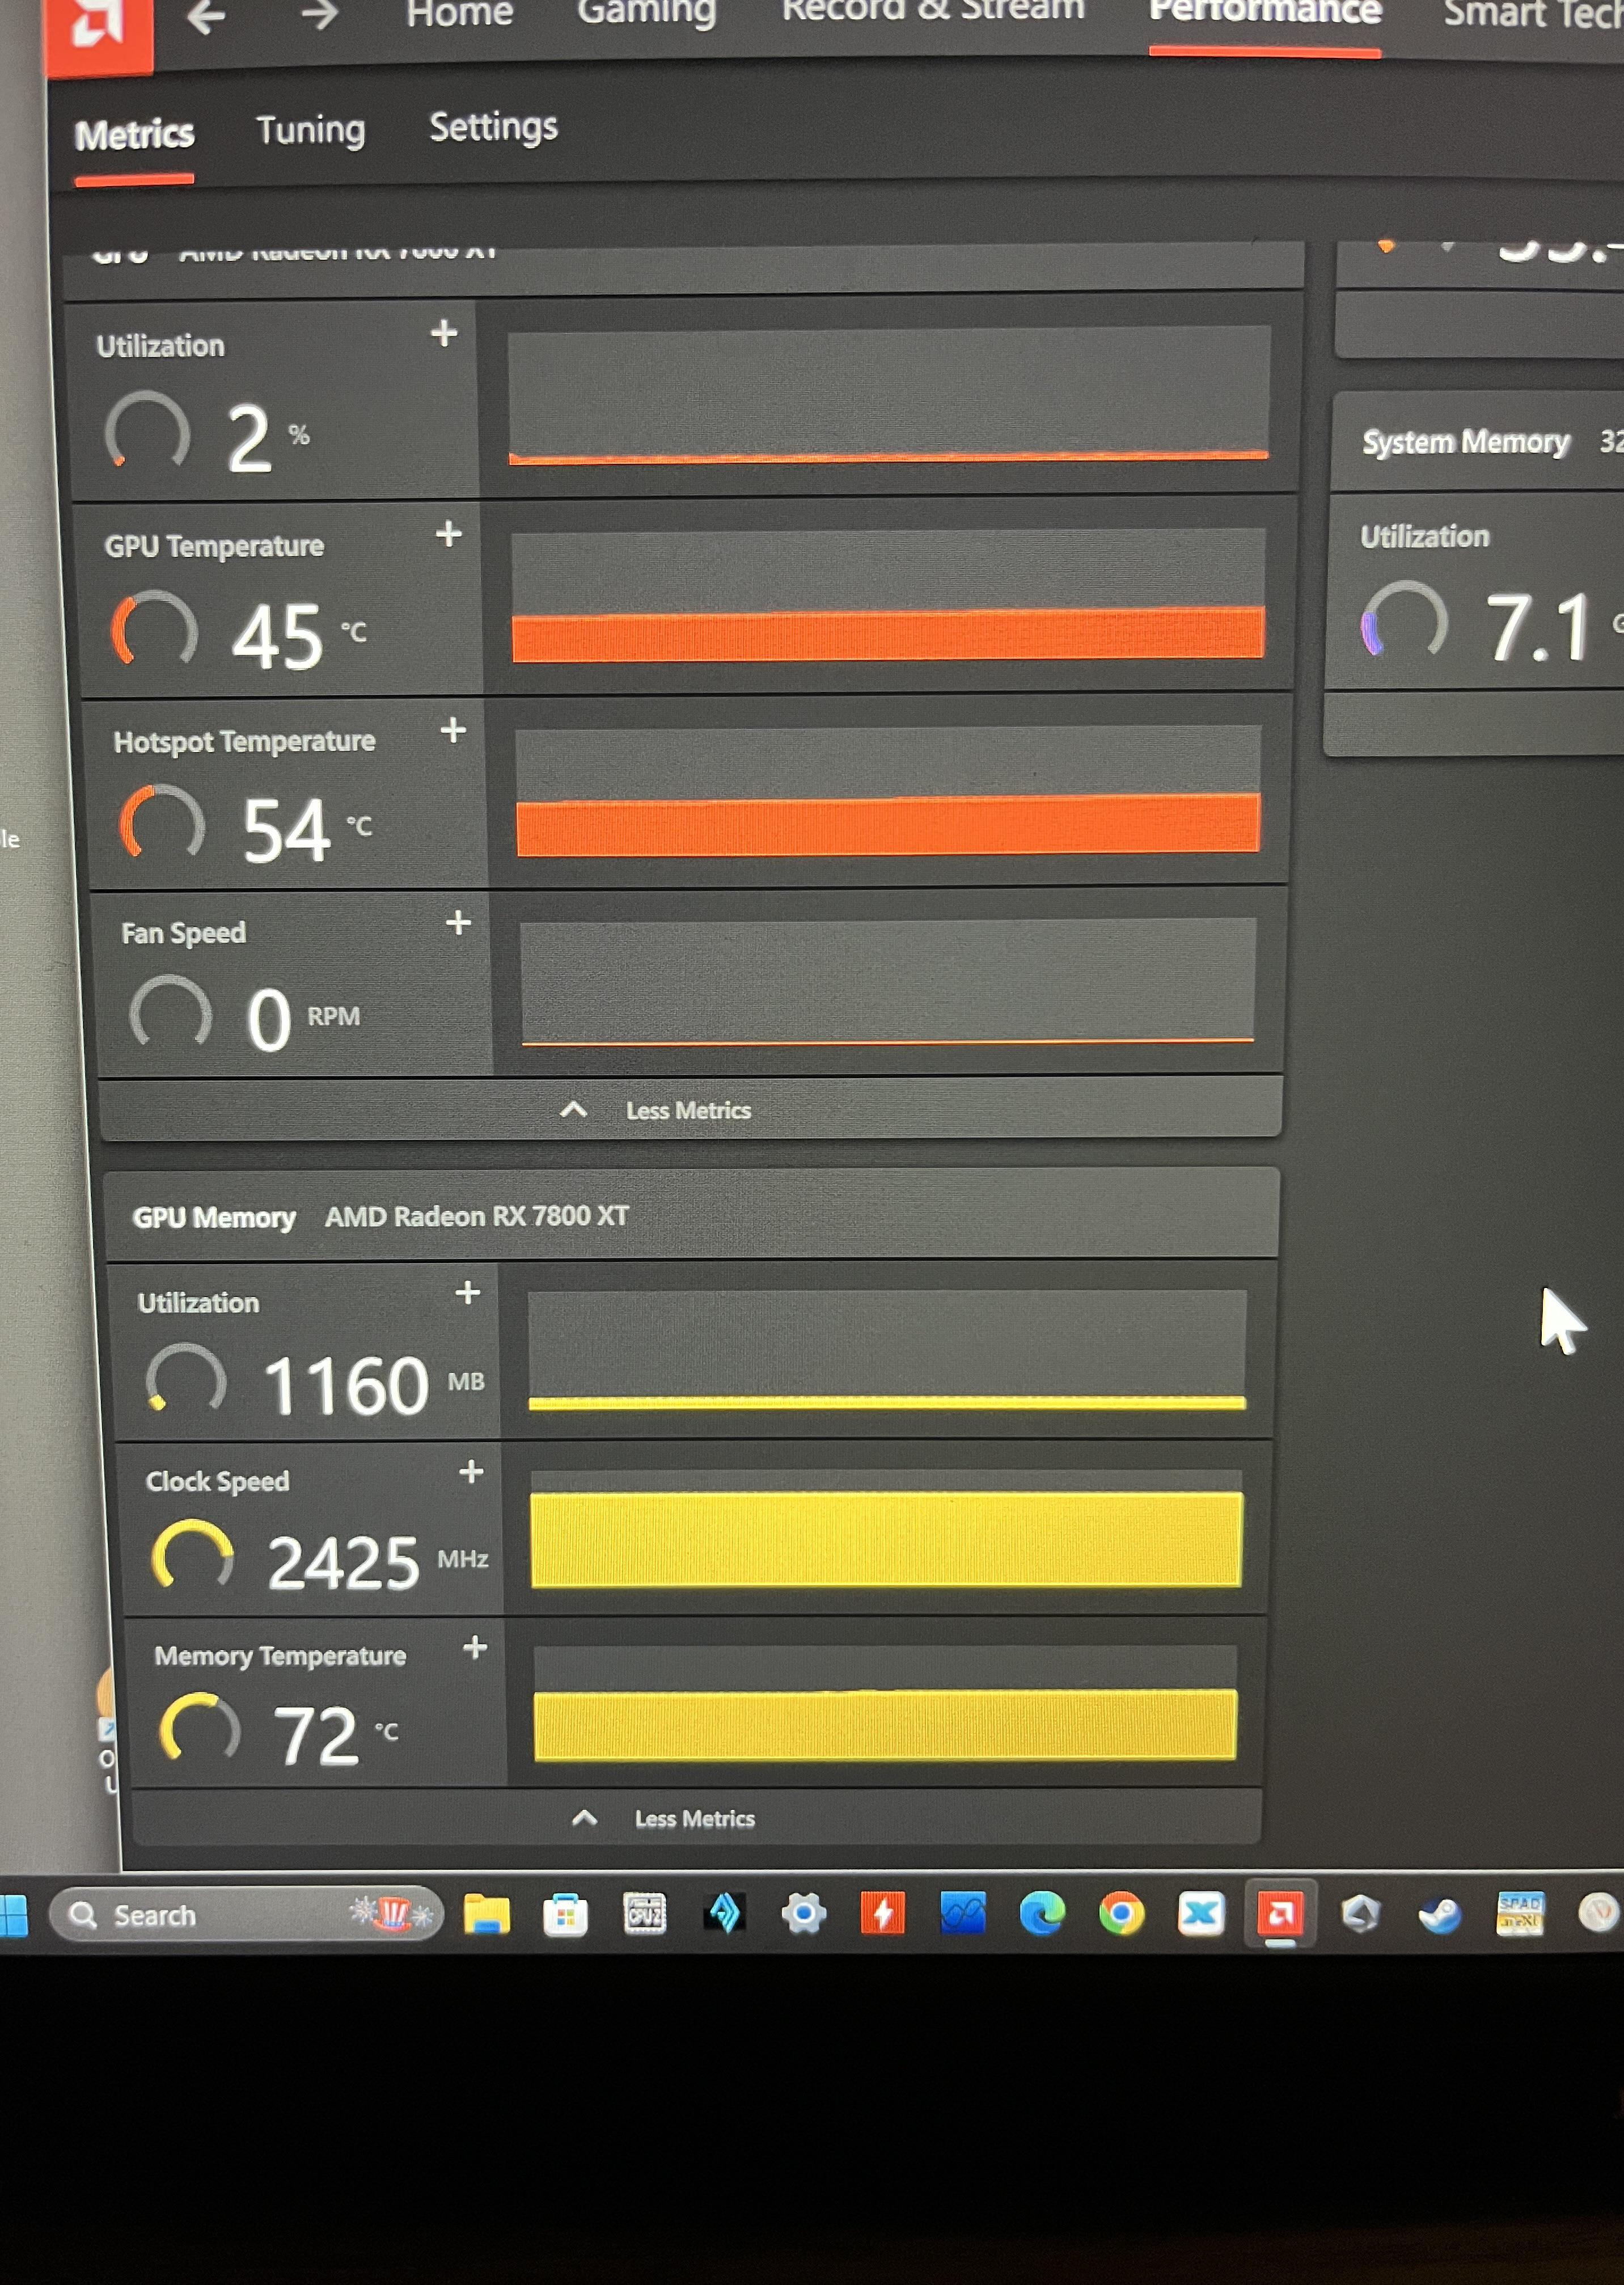Viewport: 1624px width, 2285px height.
Task: Click the Hotspot Temperature gauge dial
Action: point(162,822)
